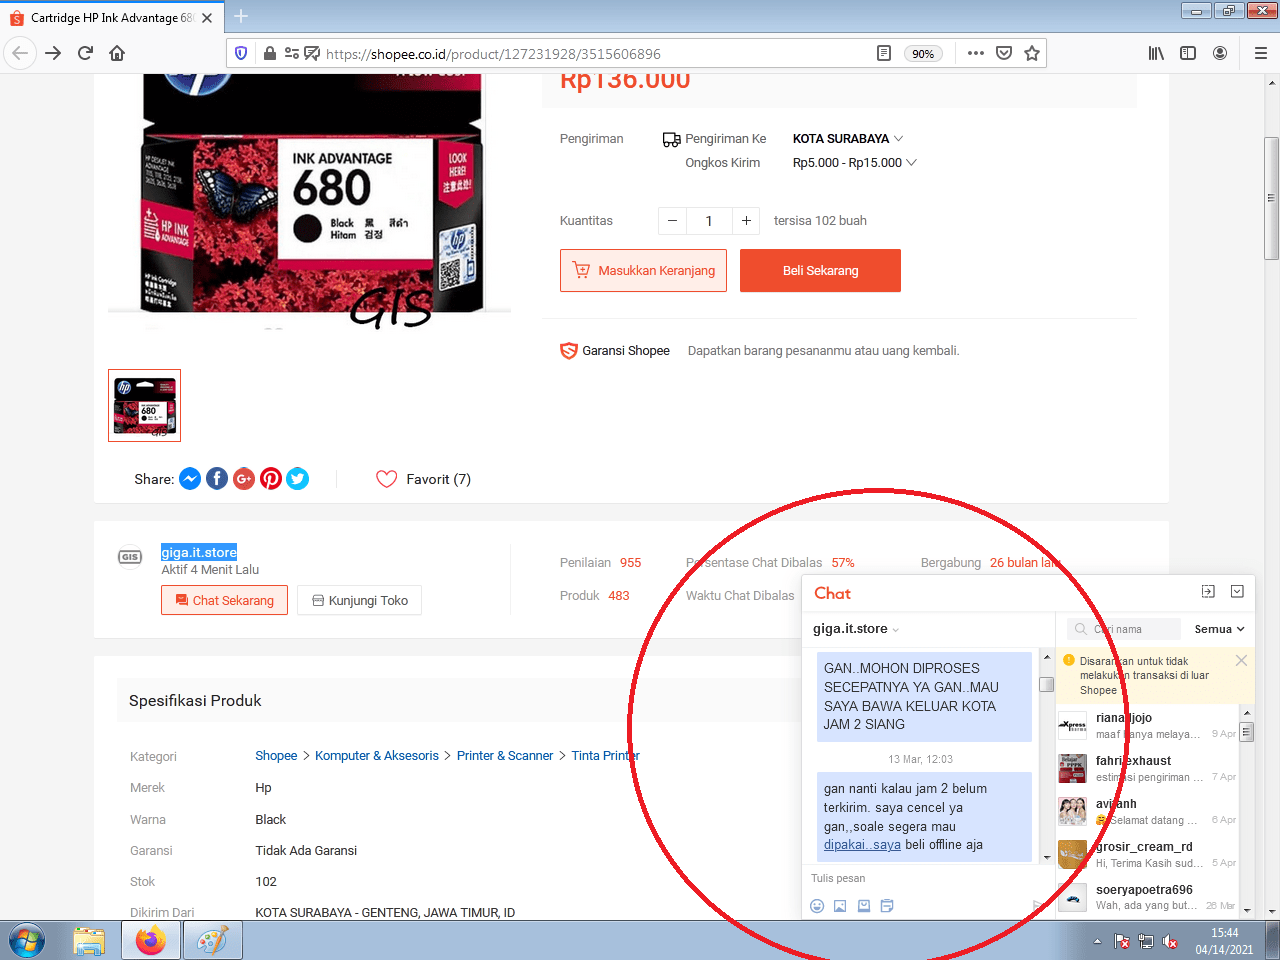Open Paint from the taskbar
This screenshot has width=1280, height=960.
212,941
